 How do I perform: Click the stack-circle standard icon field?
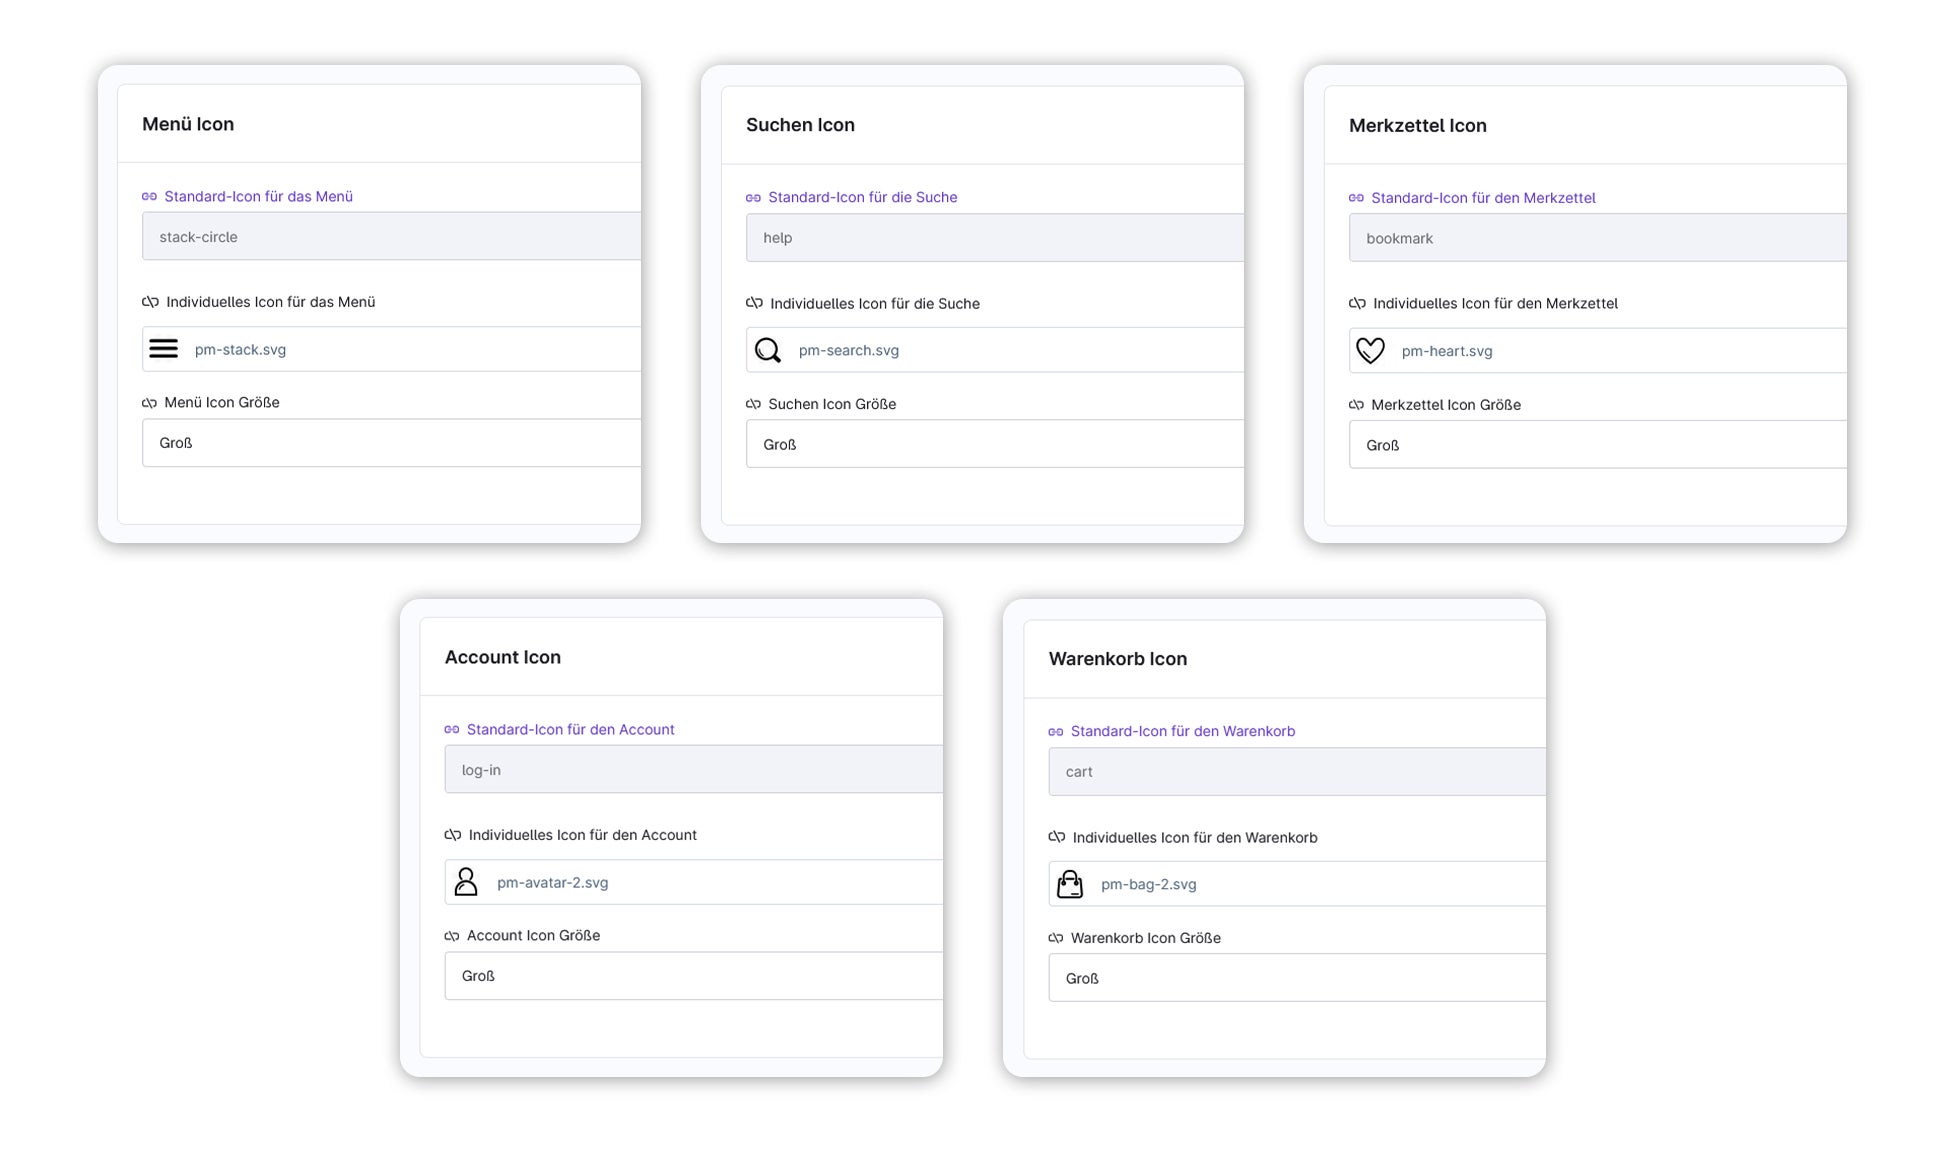(x=392, y=237)
